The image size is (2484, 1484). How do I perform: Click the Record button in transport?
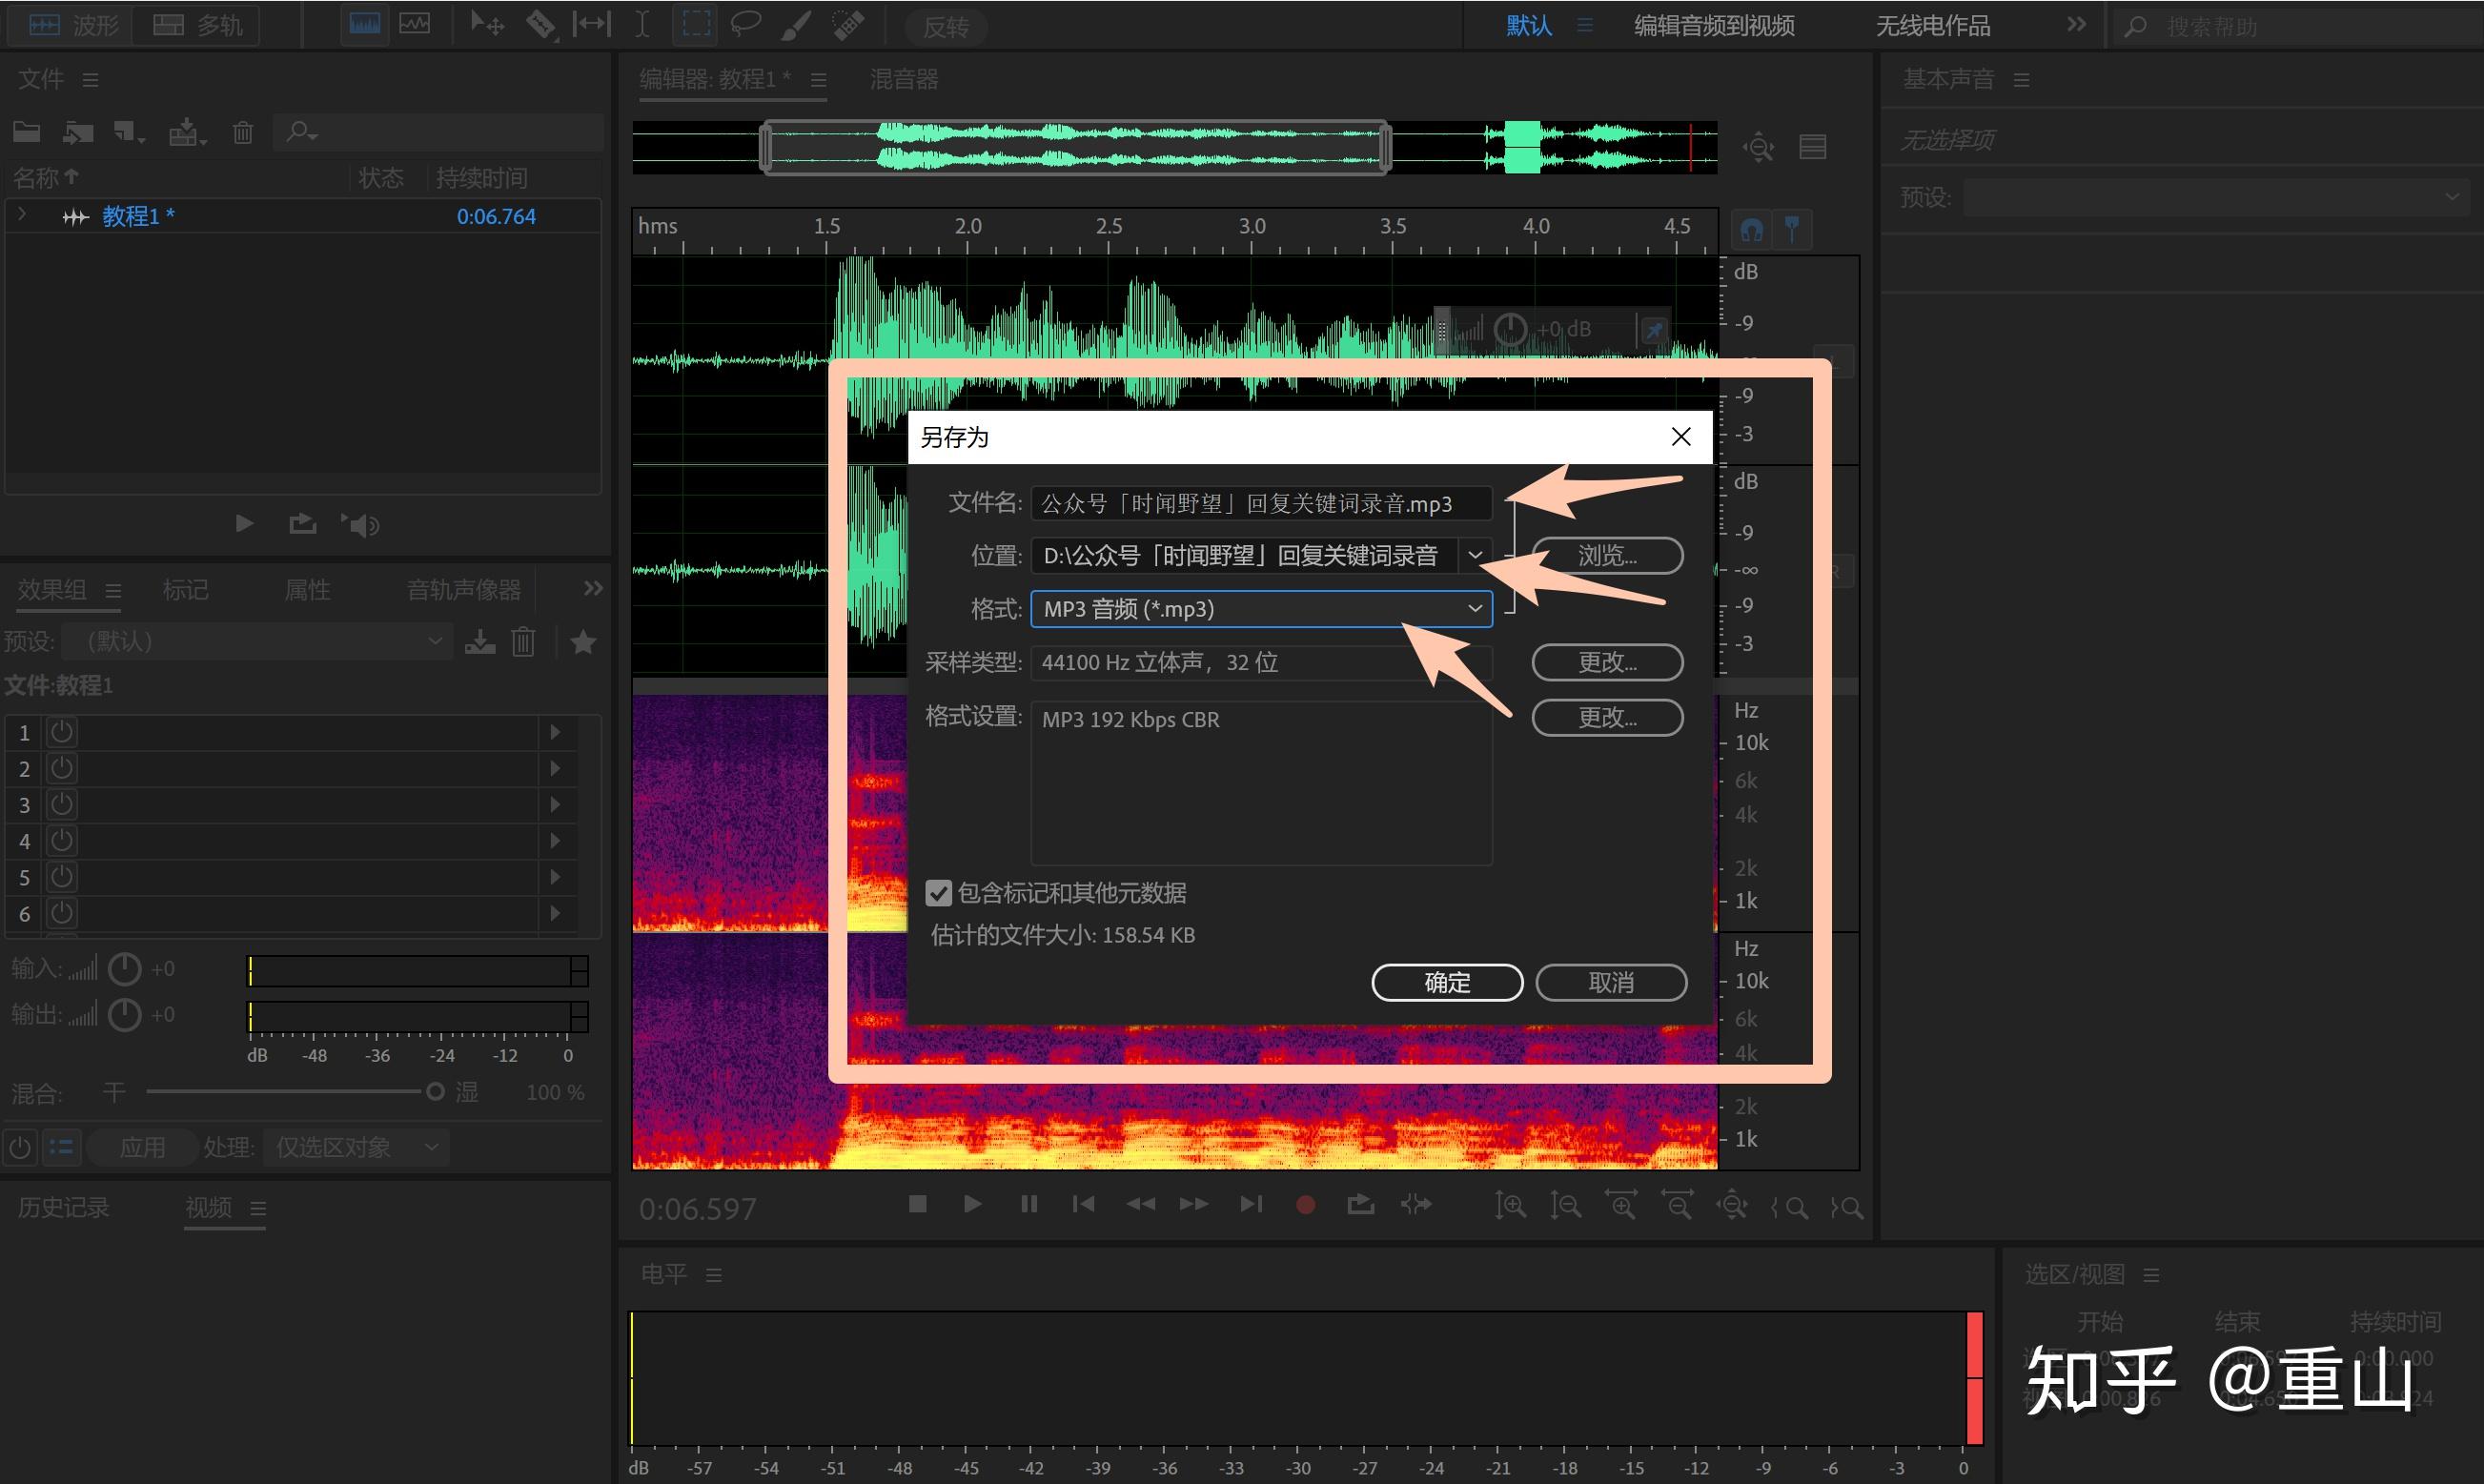point(1305,1205)
